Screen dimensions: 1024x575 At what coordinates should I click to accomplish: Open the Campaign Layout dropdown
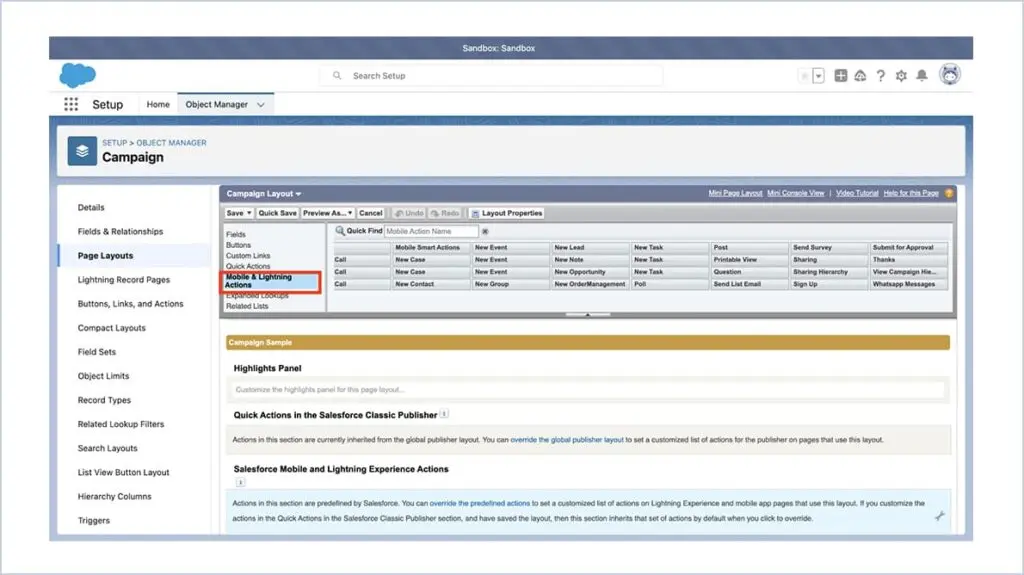264,193
